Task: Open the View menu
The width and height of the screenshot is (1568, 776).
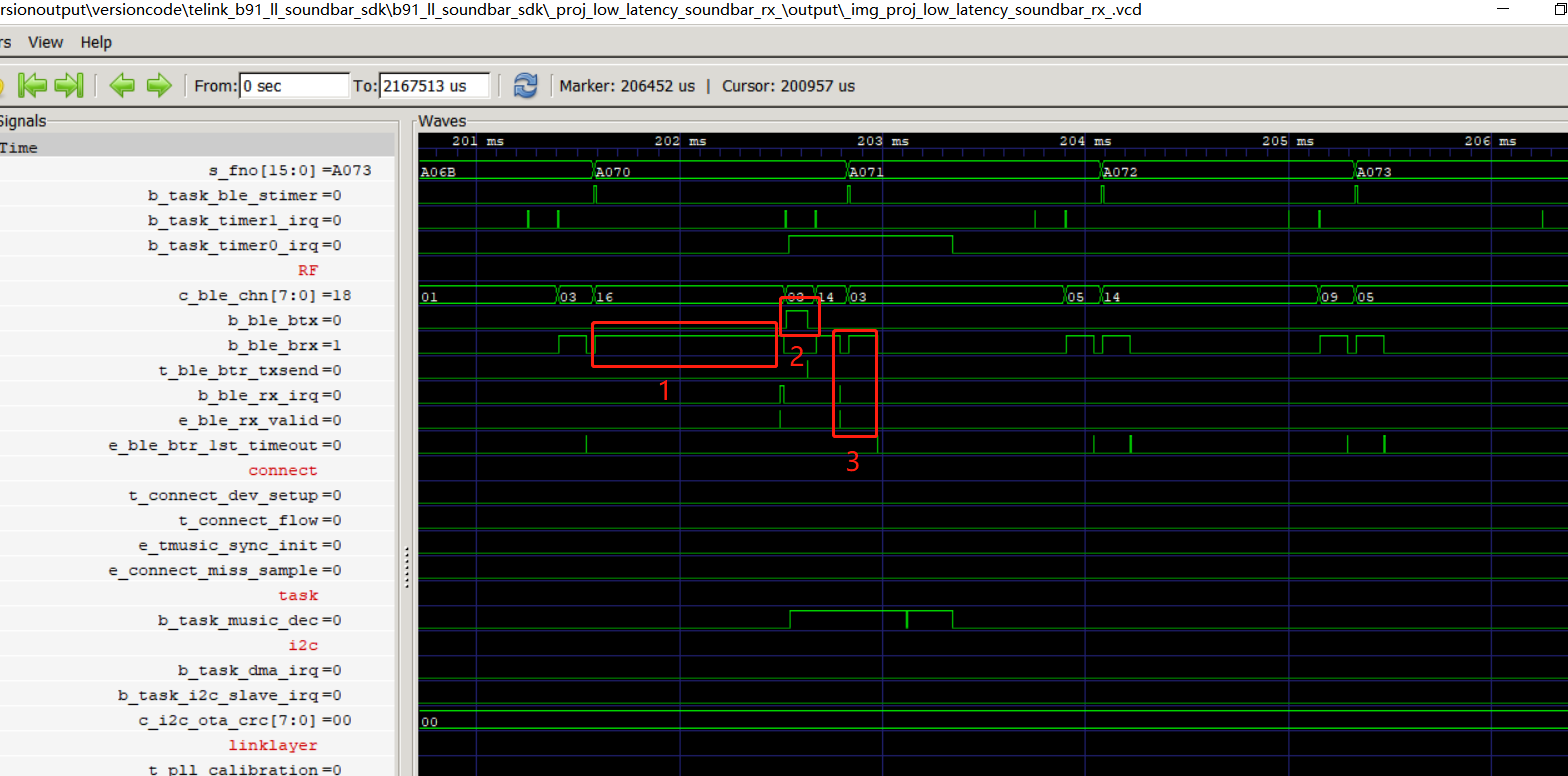Action: pos(45,42)
